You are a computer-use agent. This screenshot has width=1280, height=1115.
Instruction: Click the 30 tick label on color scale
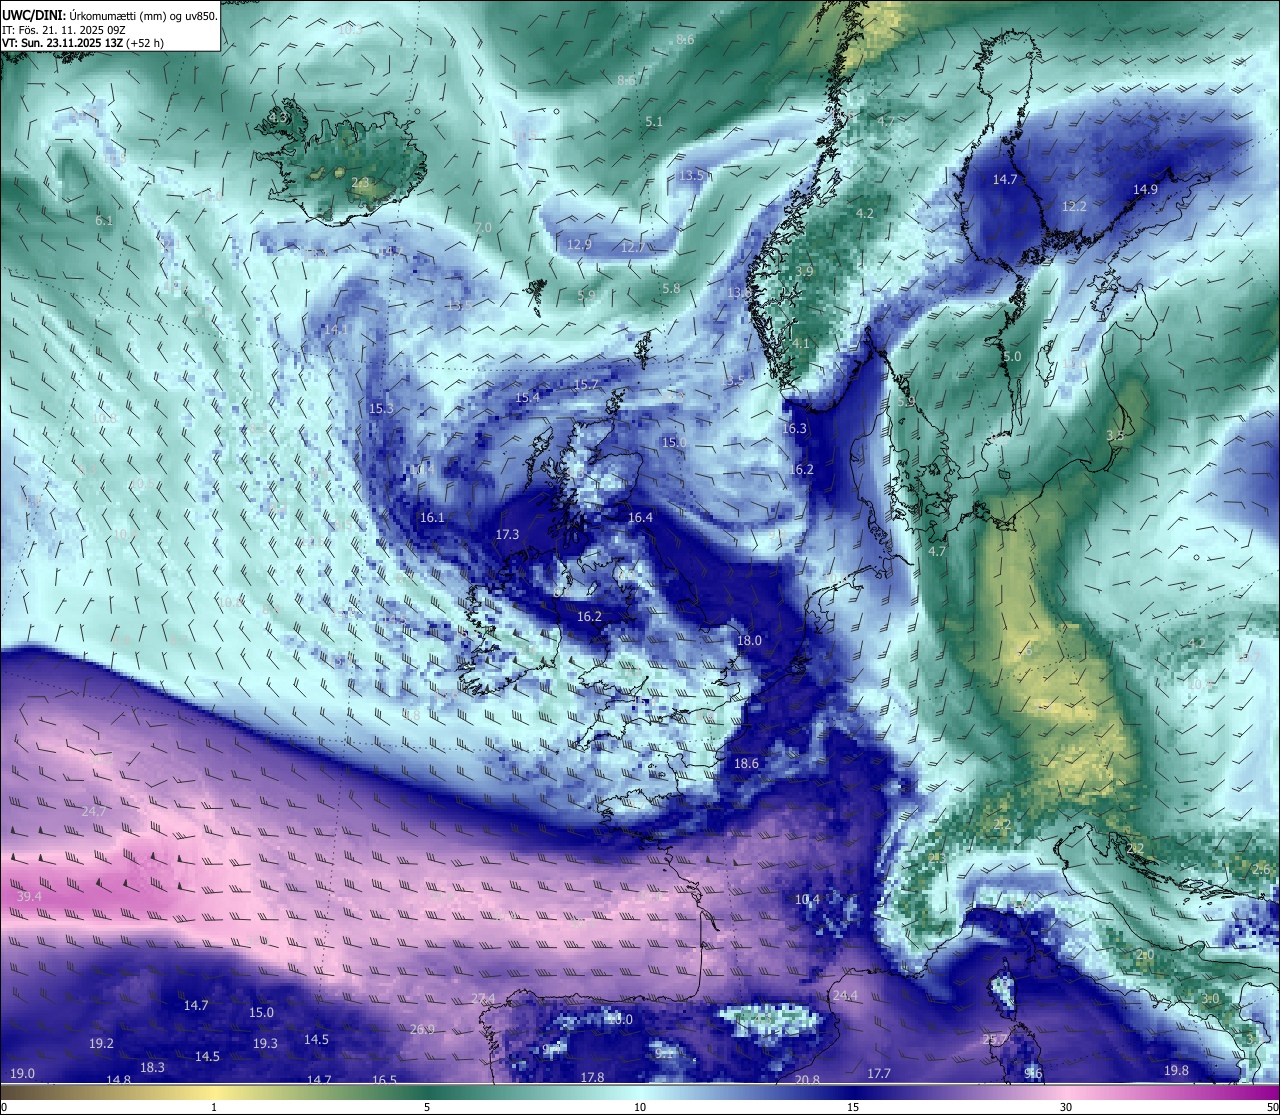tap(1066, 1107)
